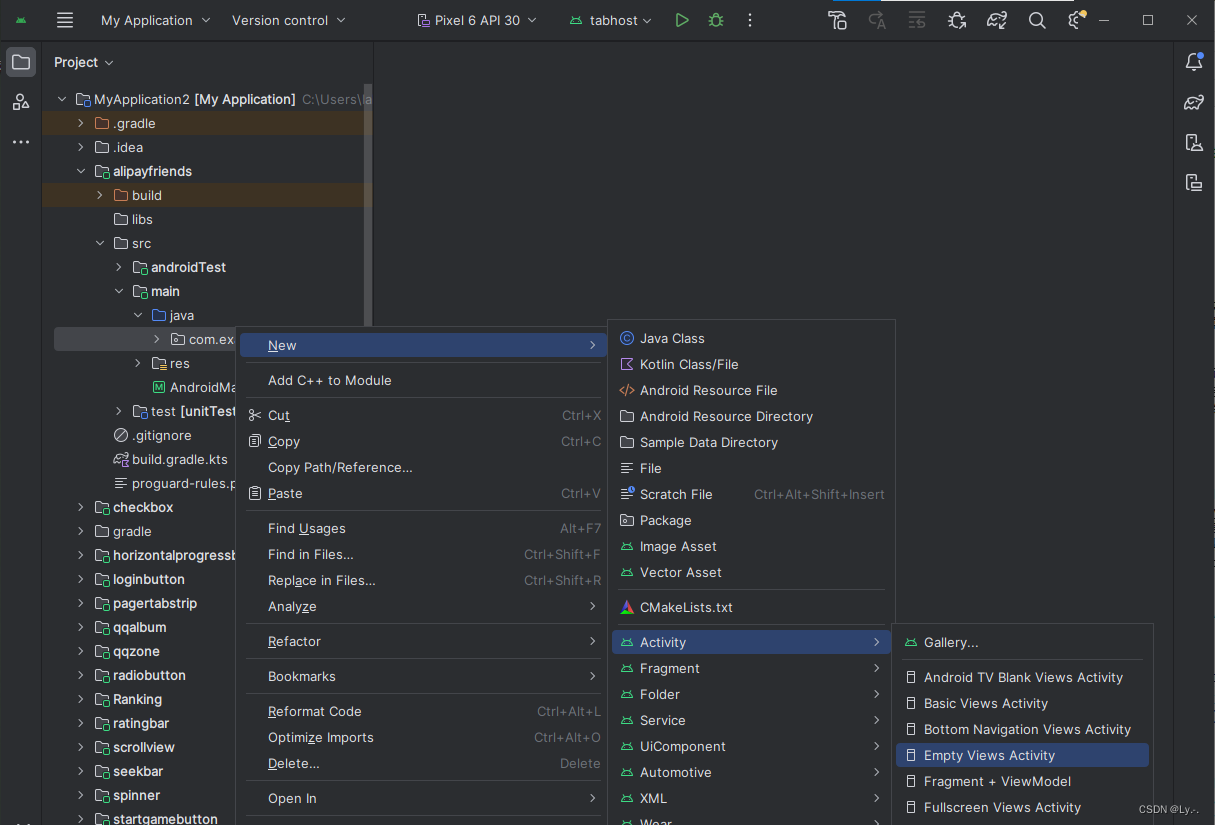Collapse the alipayfriends module
This screenshot has height=825, width=1215.
click(81, 171)
